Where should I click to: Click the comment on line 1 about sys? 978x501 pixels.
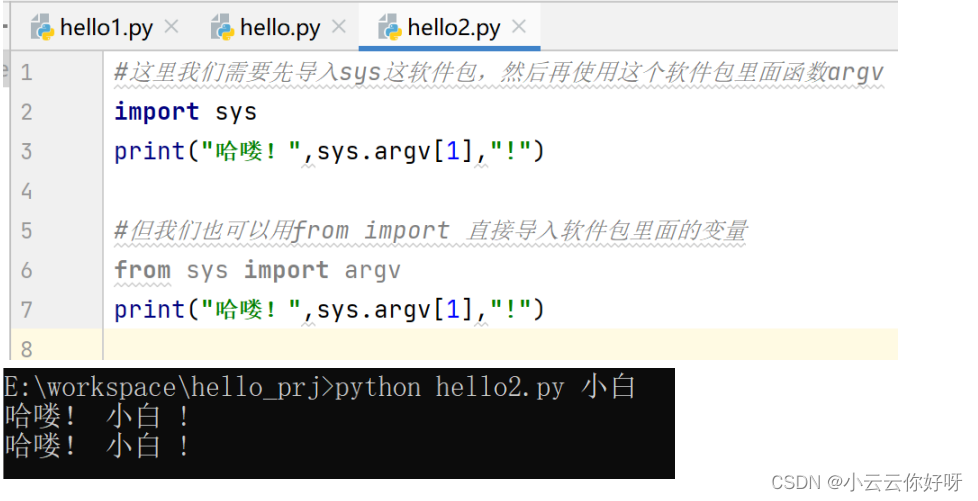coord(499,73)
